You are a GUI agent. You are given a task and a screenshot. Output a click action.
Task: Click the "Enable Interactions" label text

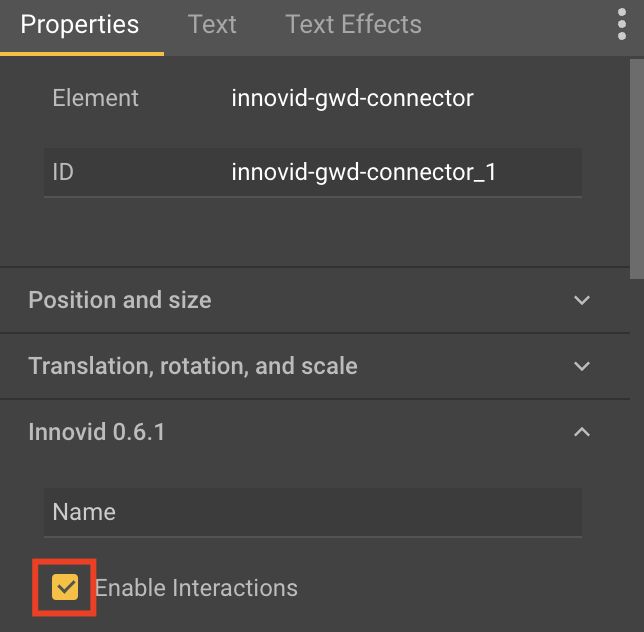pos(196,587)
